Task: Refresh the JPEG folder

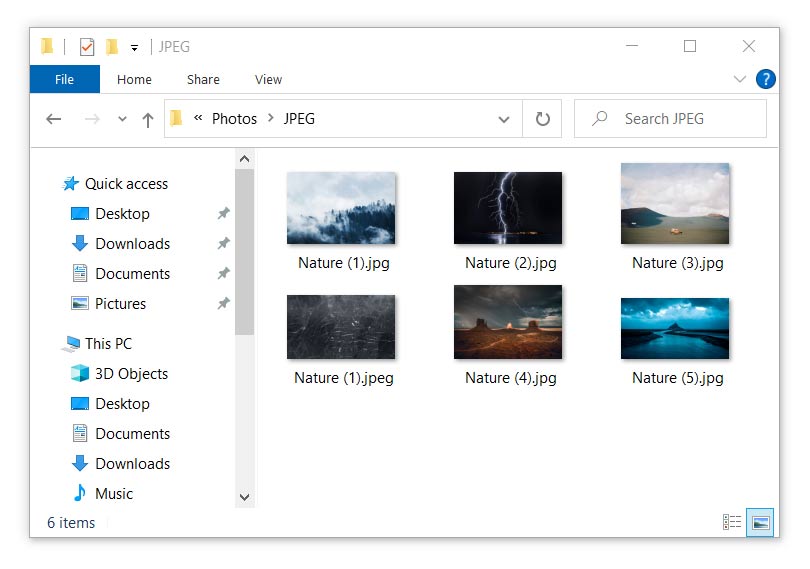Action: (542, 119)
